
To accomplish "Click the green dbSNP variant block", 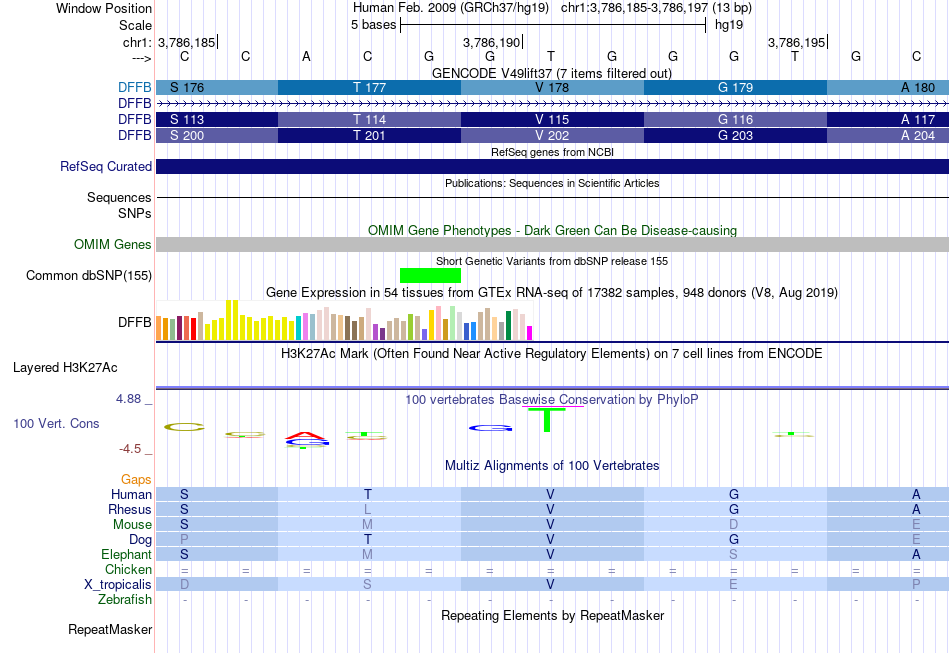I will [430, 276].
